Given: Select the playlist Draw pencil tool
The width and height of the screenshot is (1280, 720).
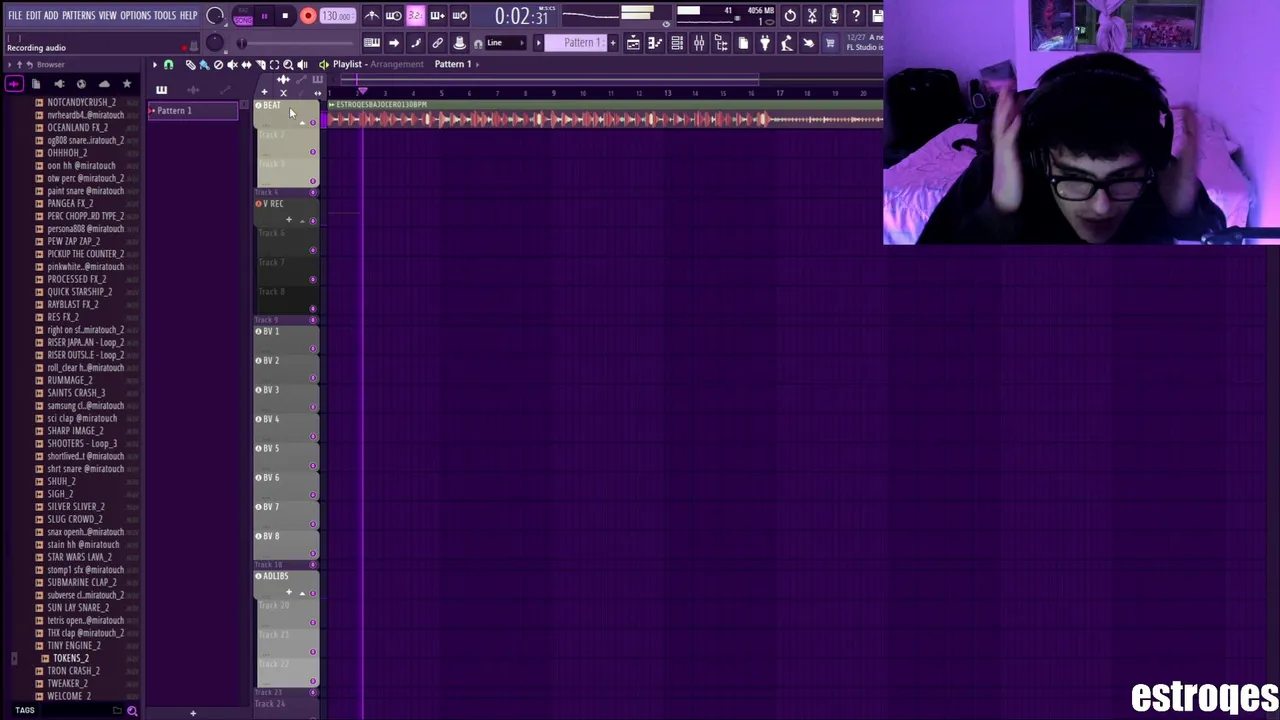Looking at the screenshot, I should tap(190, 64).
